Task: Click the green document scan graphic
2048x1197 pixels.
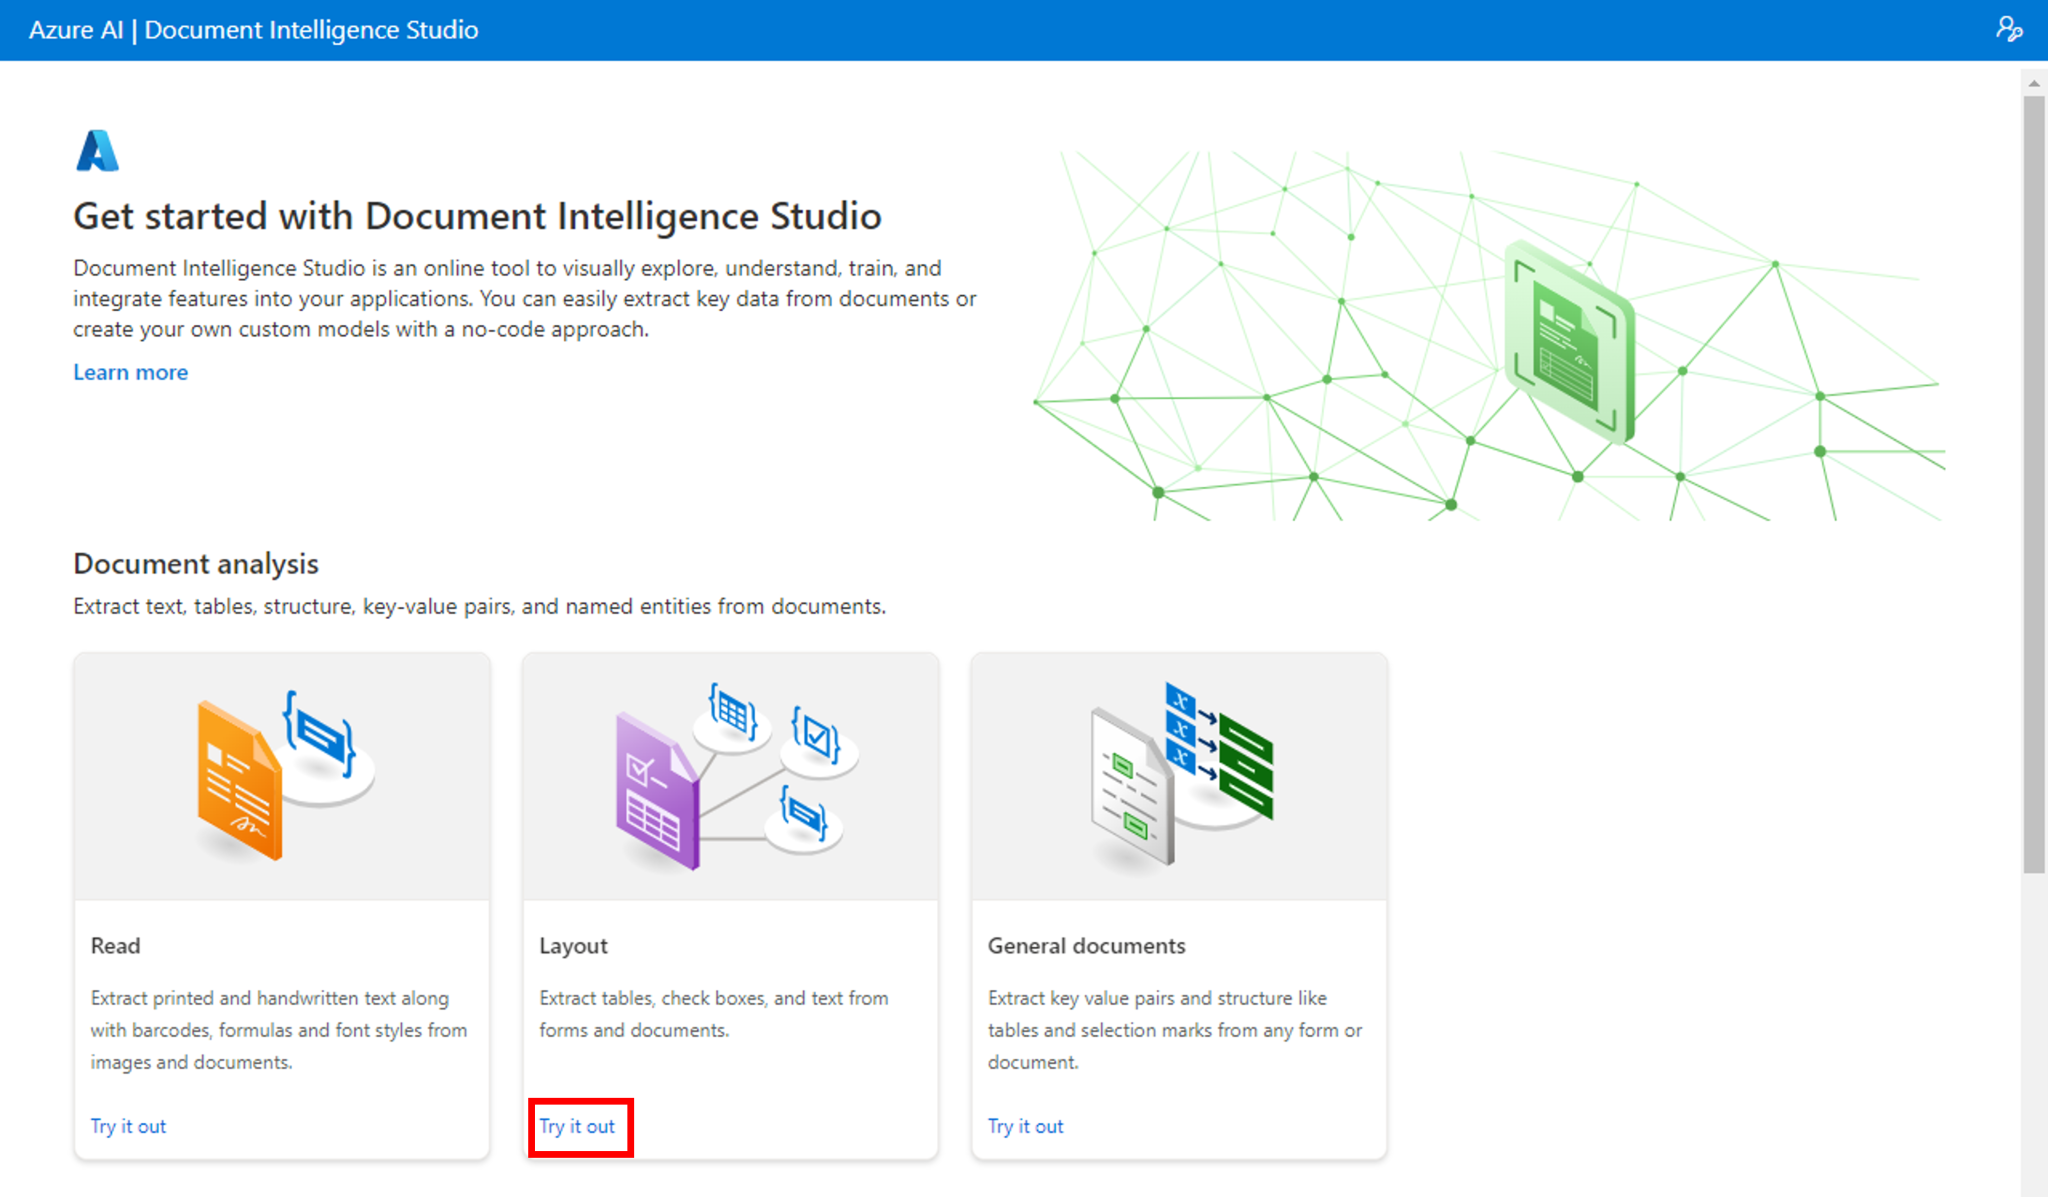Action: pyautogui.click(x=1571, y=340)
